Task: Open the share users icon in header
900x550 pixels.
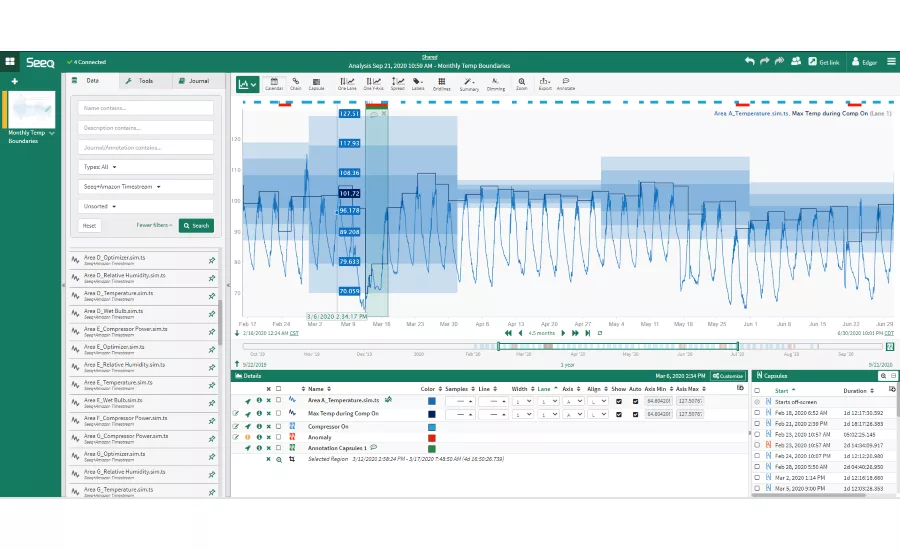Action: (x=796, y=61)
